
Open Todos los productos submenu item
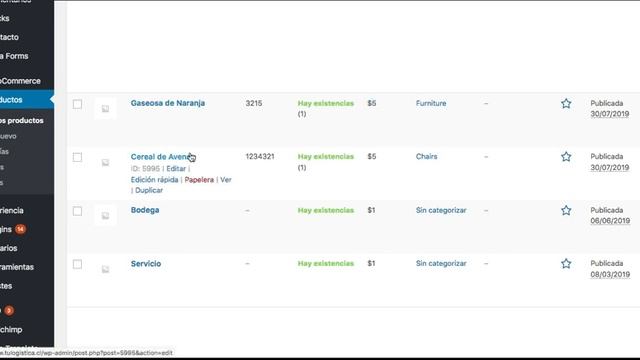point(22,120)
